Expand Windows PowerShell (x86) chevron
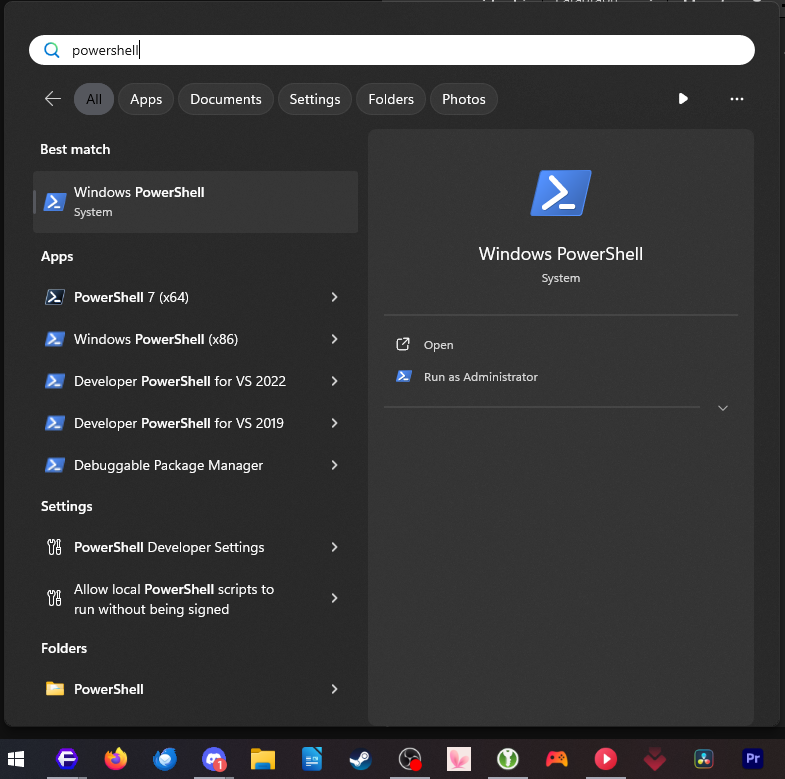 click(x=334, y=339)
